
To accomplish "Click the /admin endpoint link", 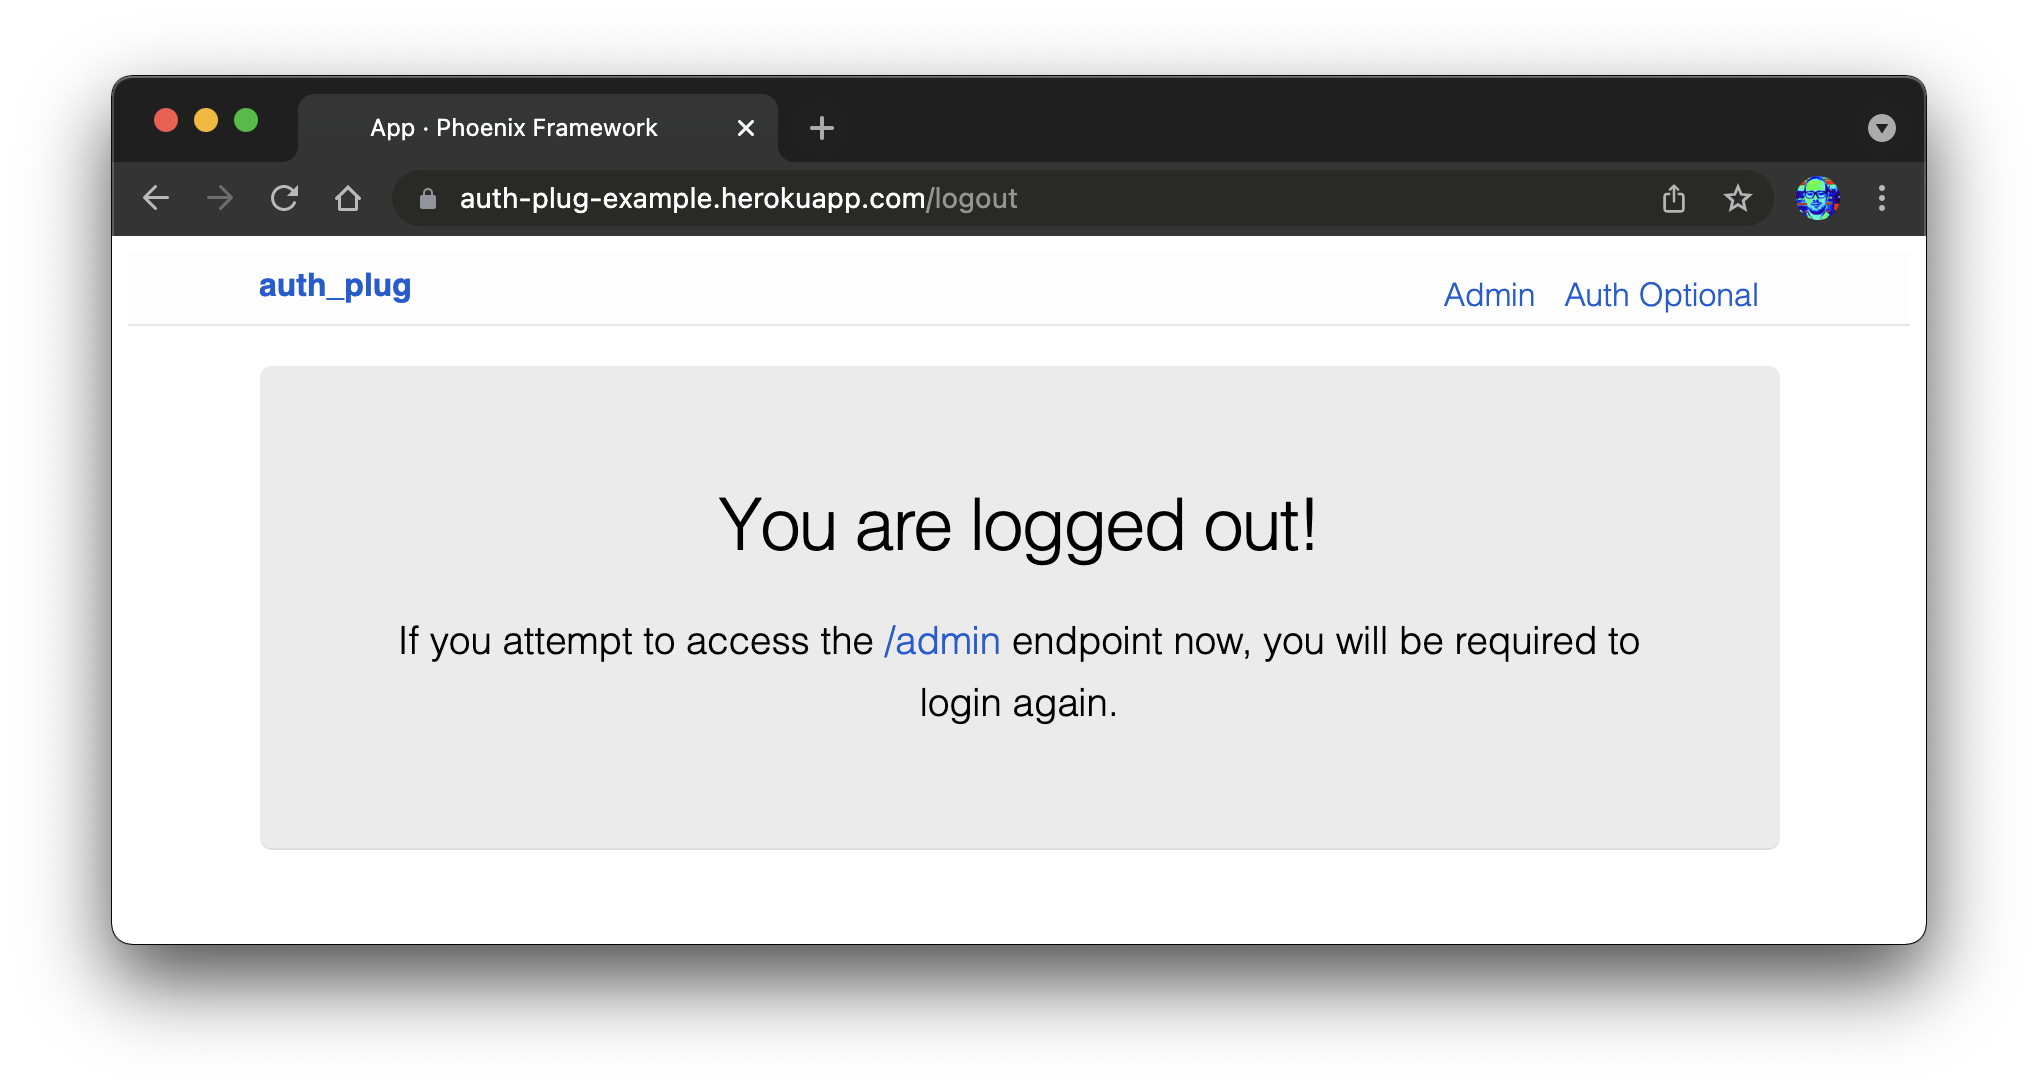I will (940, 641).
